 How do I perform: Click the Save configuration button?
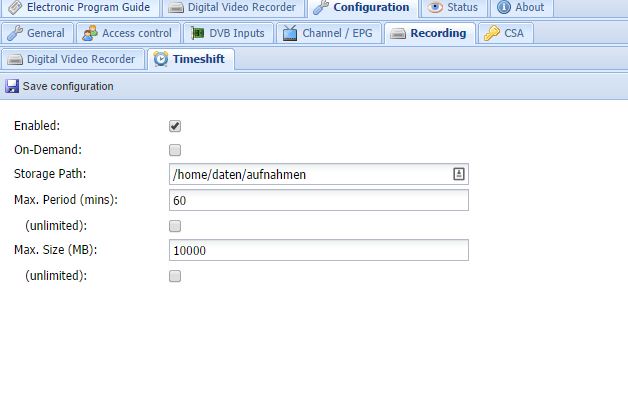[x=59, y=86]
